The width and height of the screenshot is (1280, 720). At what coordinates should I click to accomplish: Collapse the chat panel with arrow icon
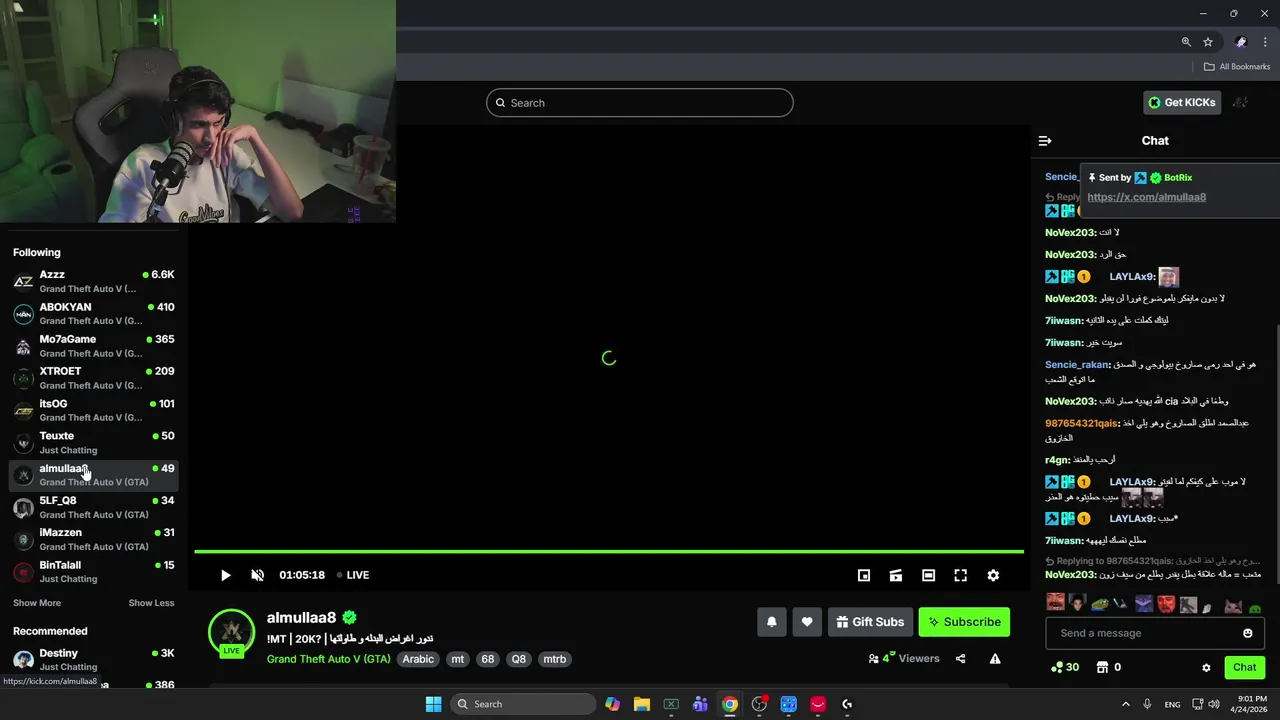[x=1045, y=141]
